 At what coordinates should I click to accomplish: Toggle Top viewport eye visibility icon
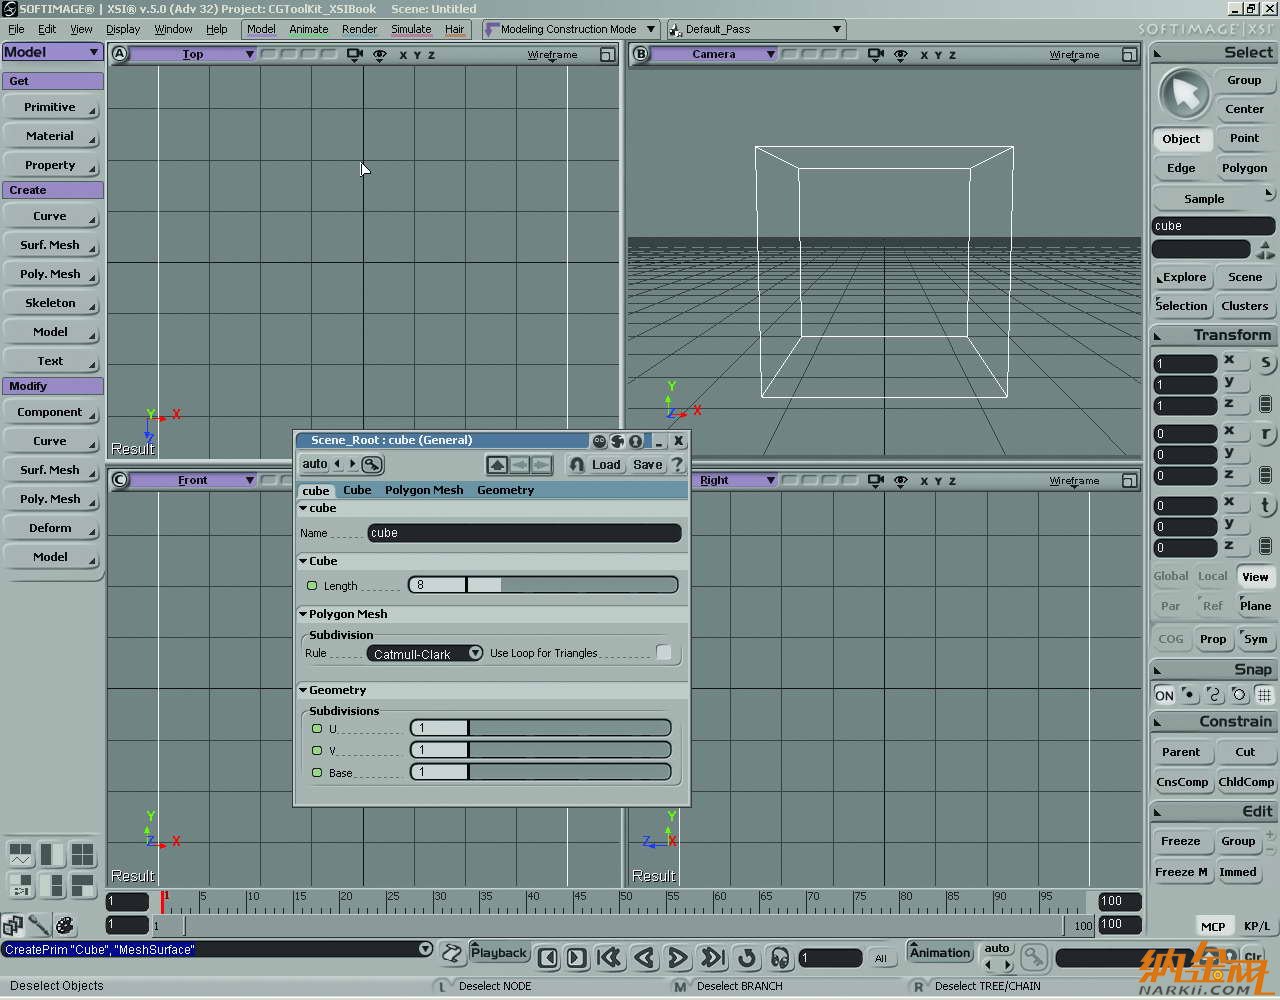tap(380, 55)
